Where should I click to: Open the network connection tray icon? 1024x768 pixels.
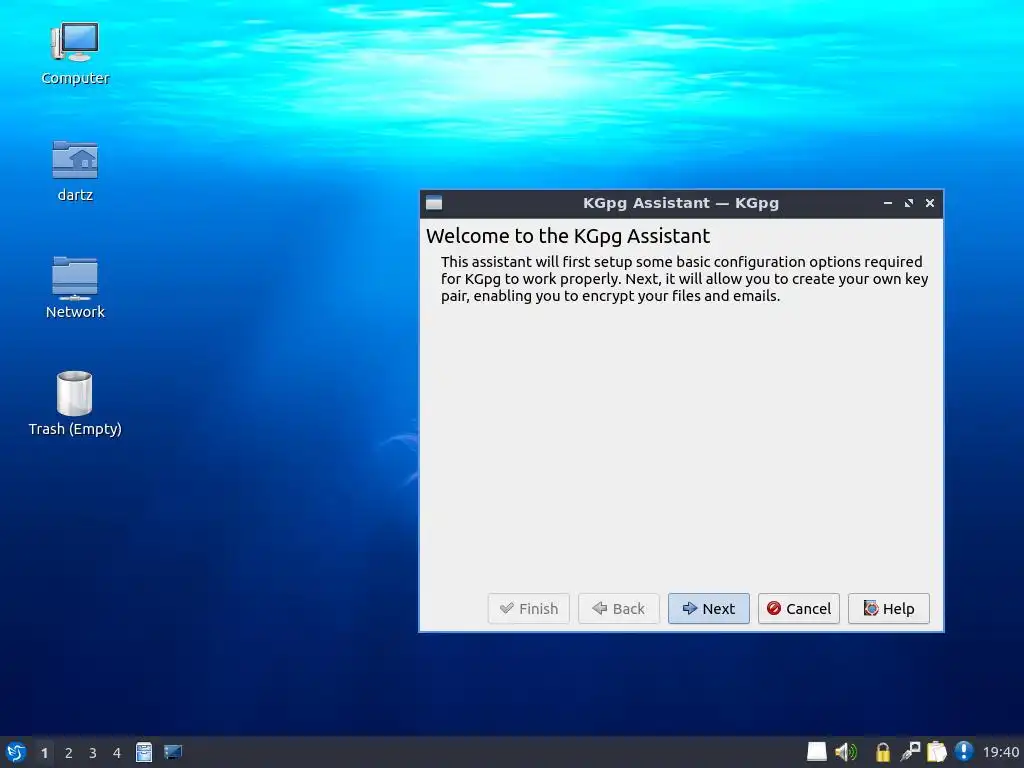(x=910, y=752)
